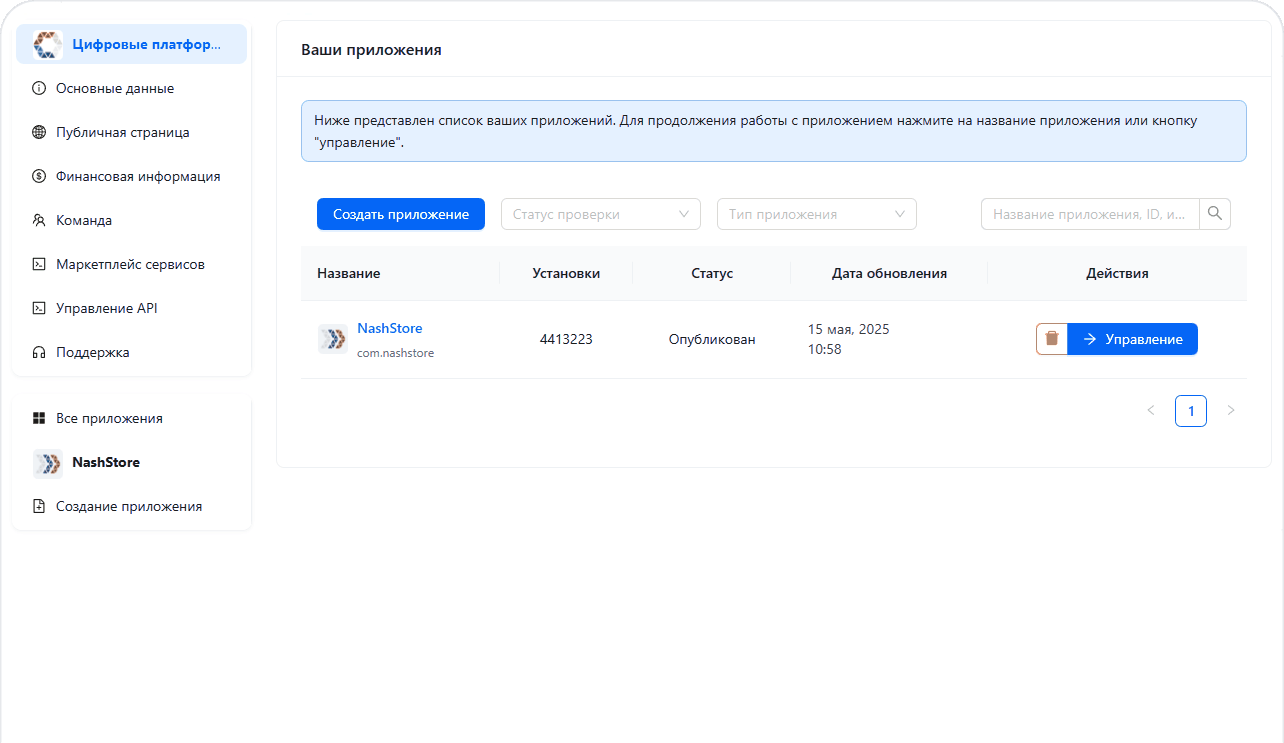This screenshot has height=743, width=1284.
Task: Open the Тип приложения dropdown
Action: (817, 214)
